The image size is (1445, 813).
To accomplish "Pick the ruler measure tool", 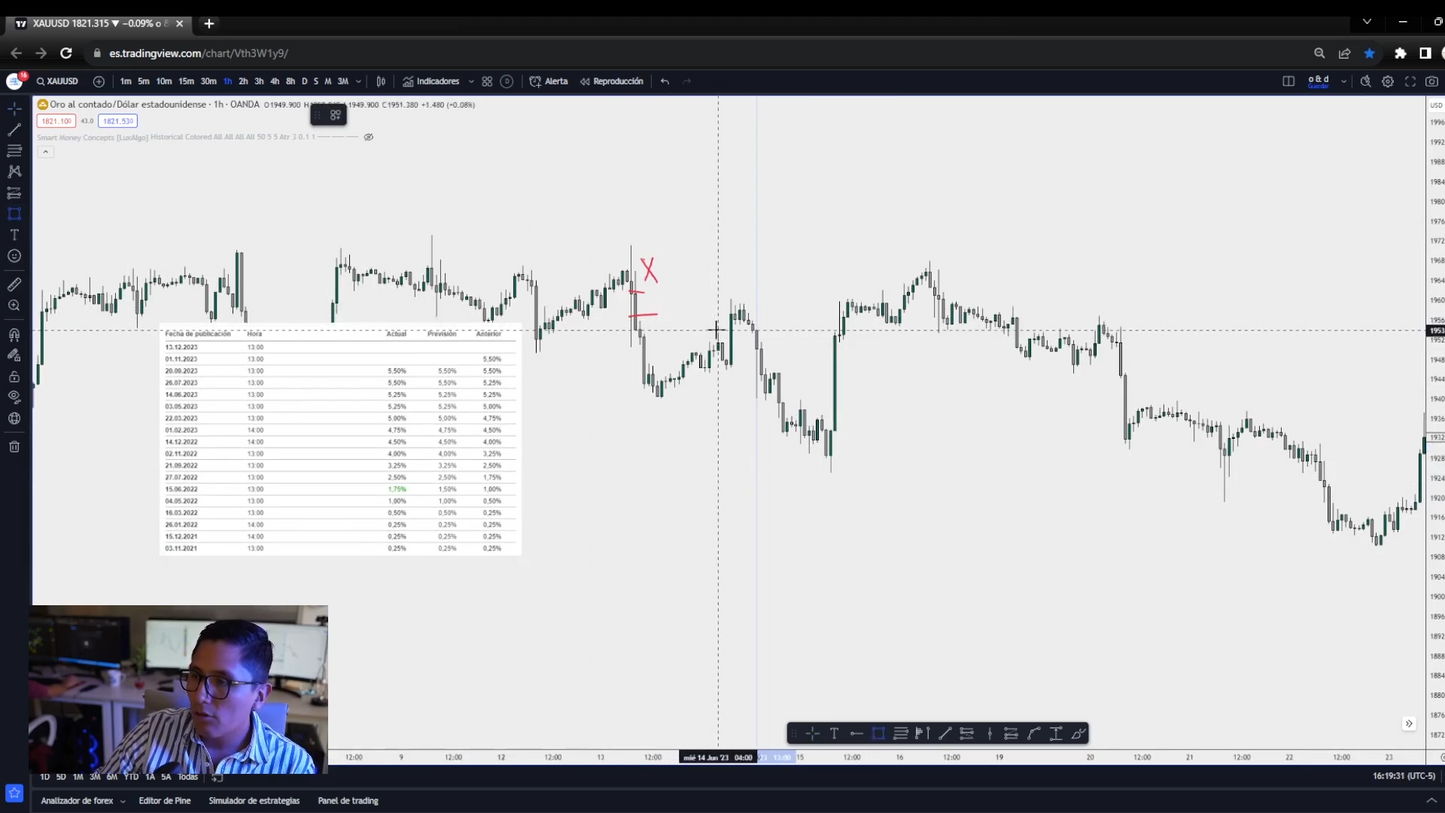I will 14,285.
